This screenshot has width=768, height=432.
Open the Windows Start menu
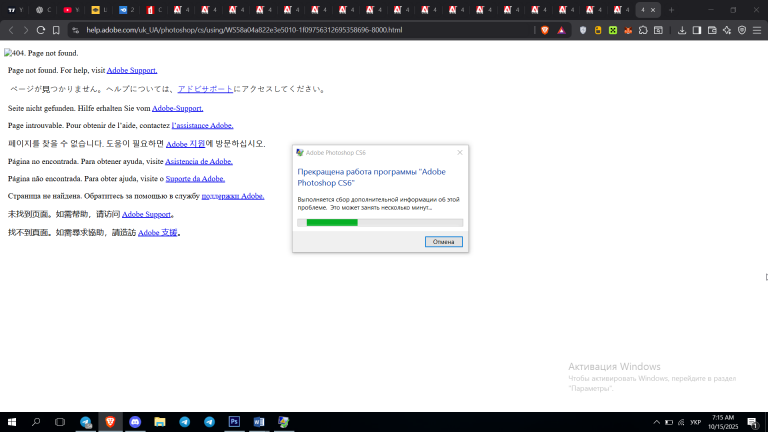point(12,422)
